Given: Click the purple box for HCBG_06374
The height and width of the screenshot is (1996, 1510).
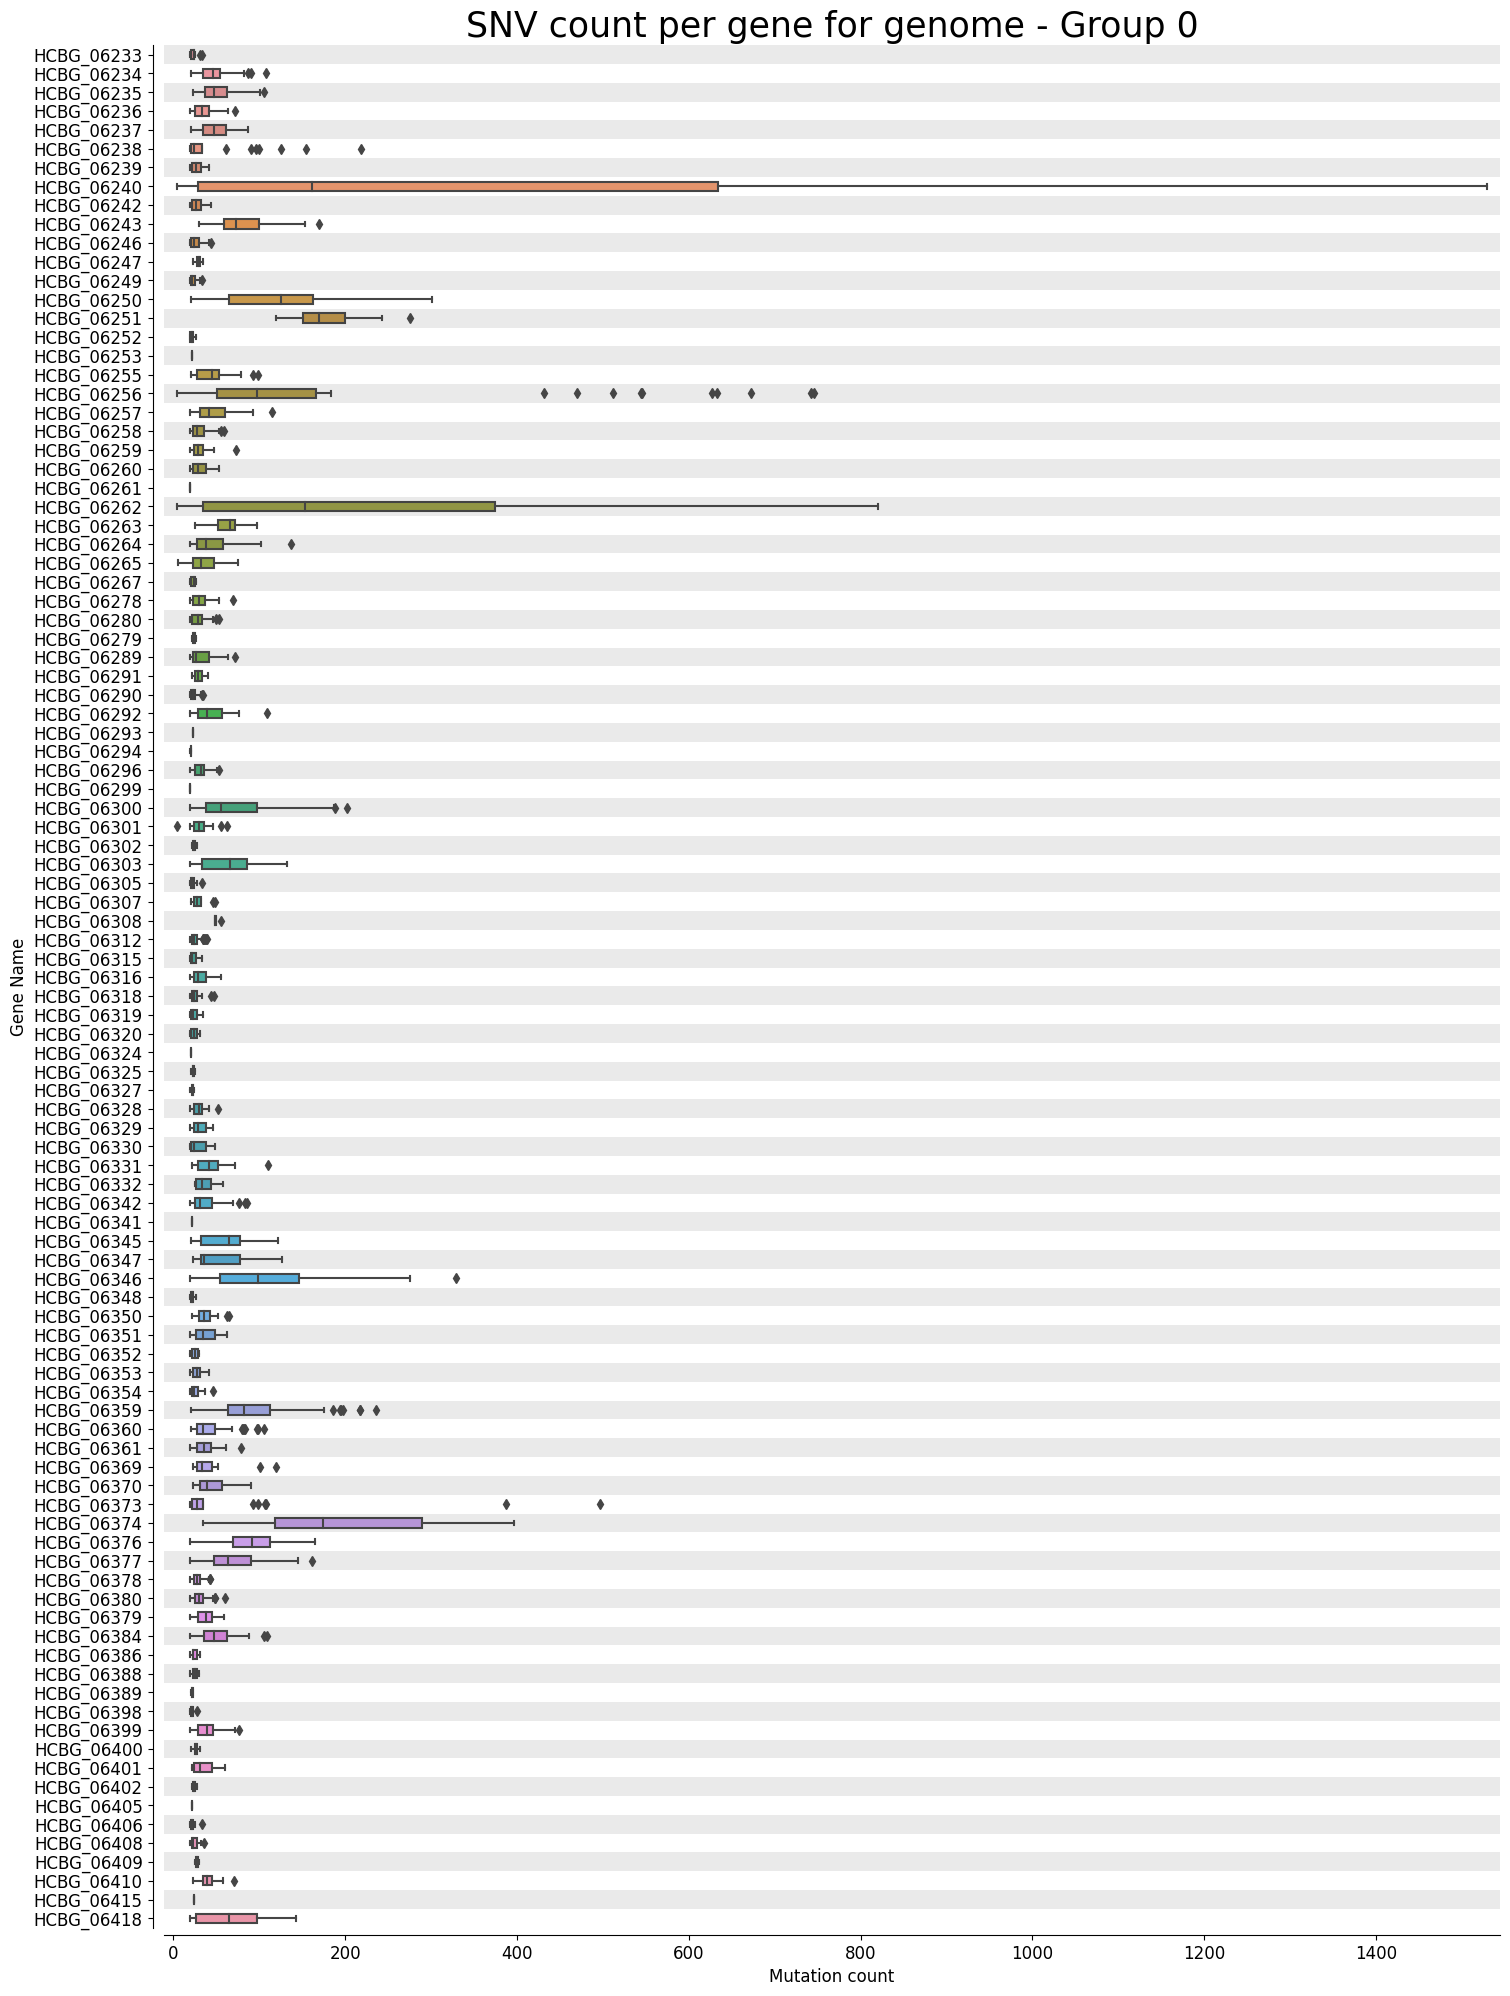Looking at the screenshot, I should point(348,1523).
